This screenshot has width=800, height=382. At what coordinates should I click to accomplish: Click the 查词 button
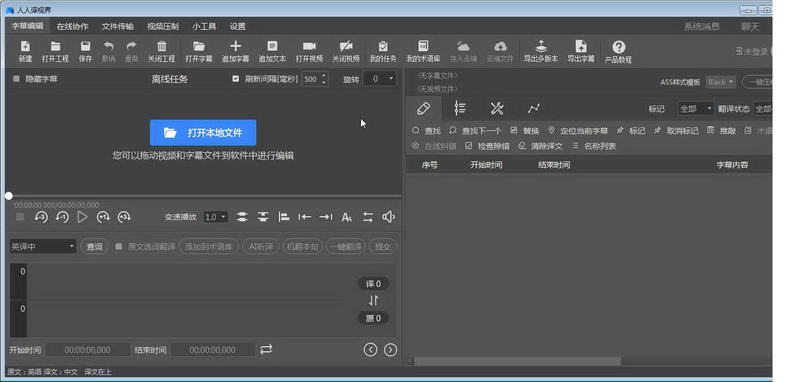[94, 247]
